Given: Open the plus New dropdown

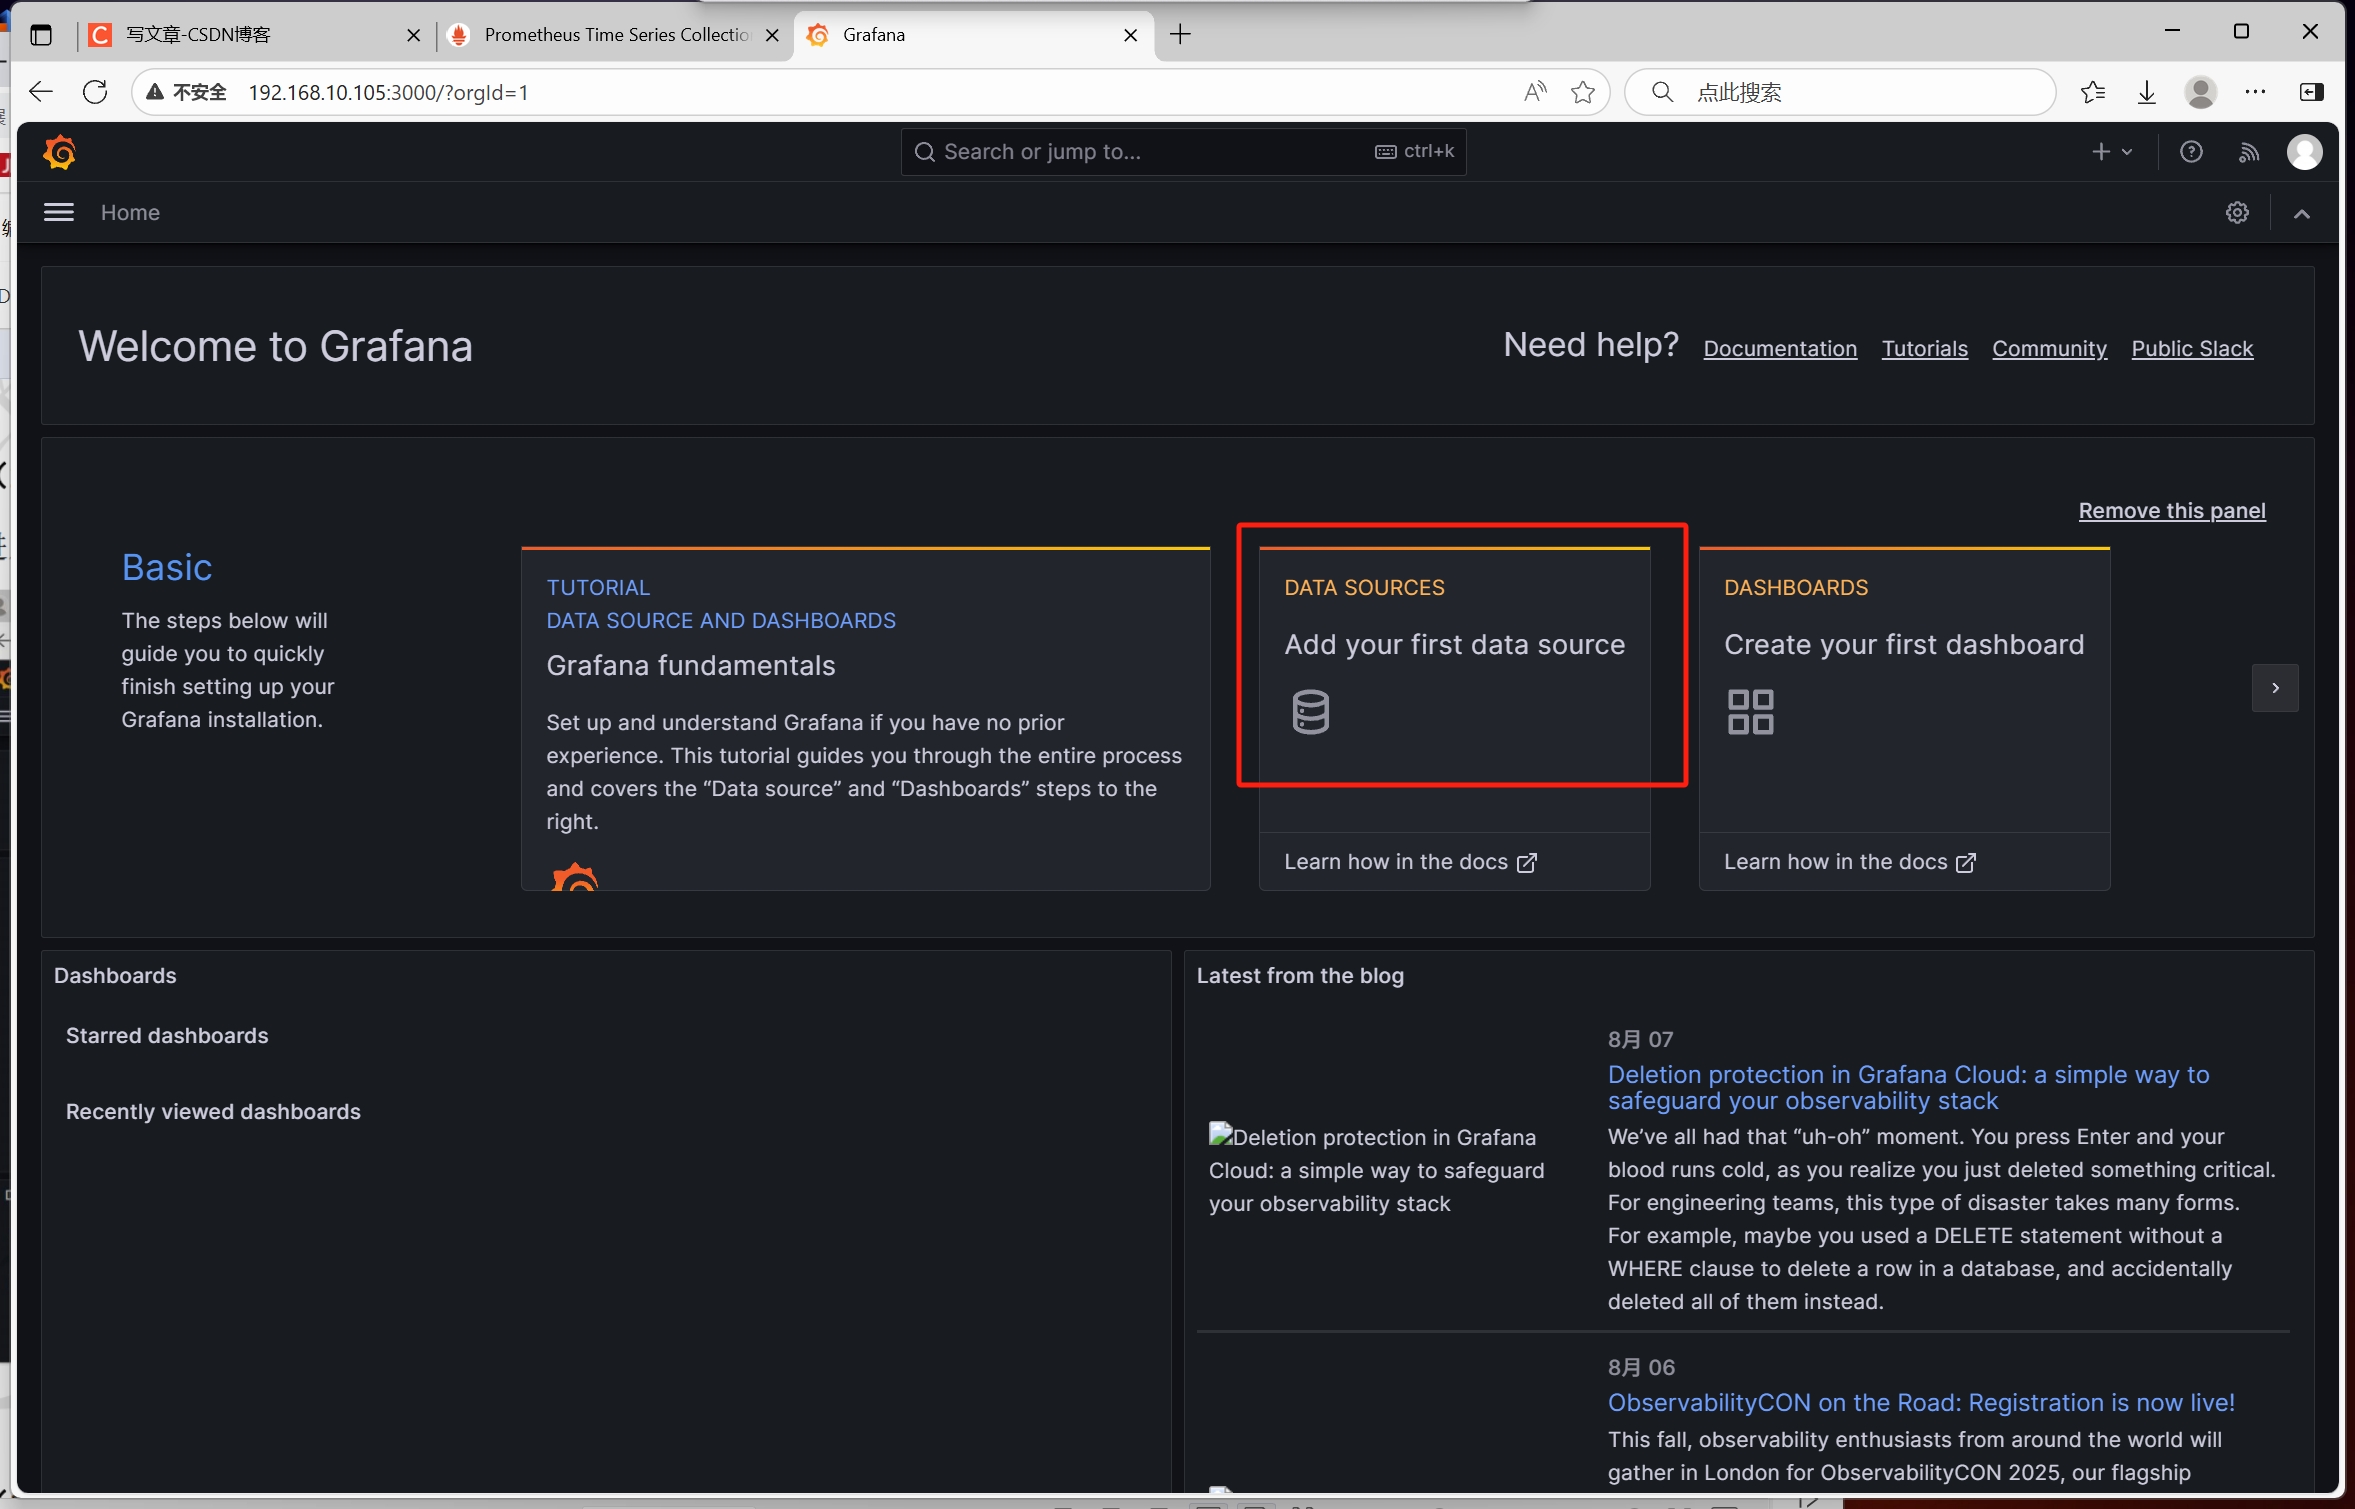Looking at the screenshot, I should [x=2112, y=152].
